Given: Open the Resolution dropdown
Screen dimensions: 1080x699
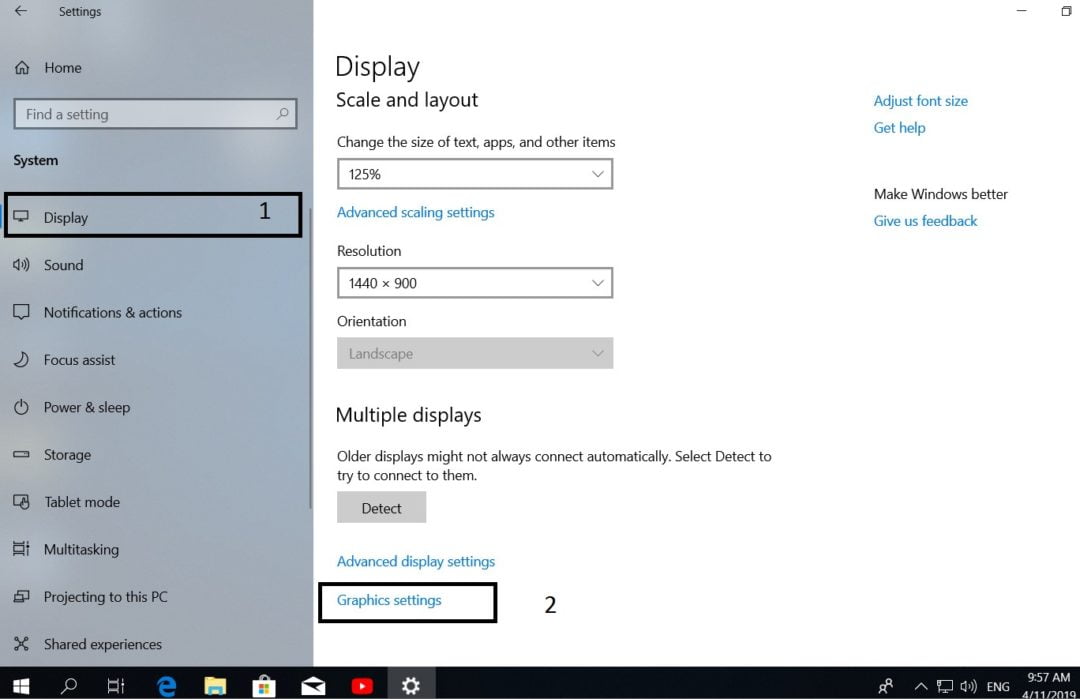Looking at the screenshot, I should click(475, 283).
